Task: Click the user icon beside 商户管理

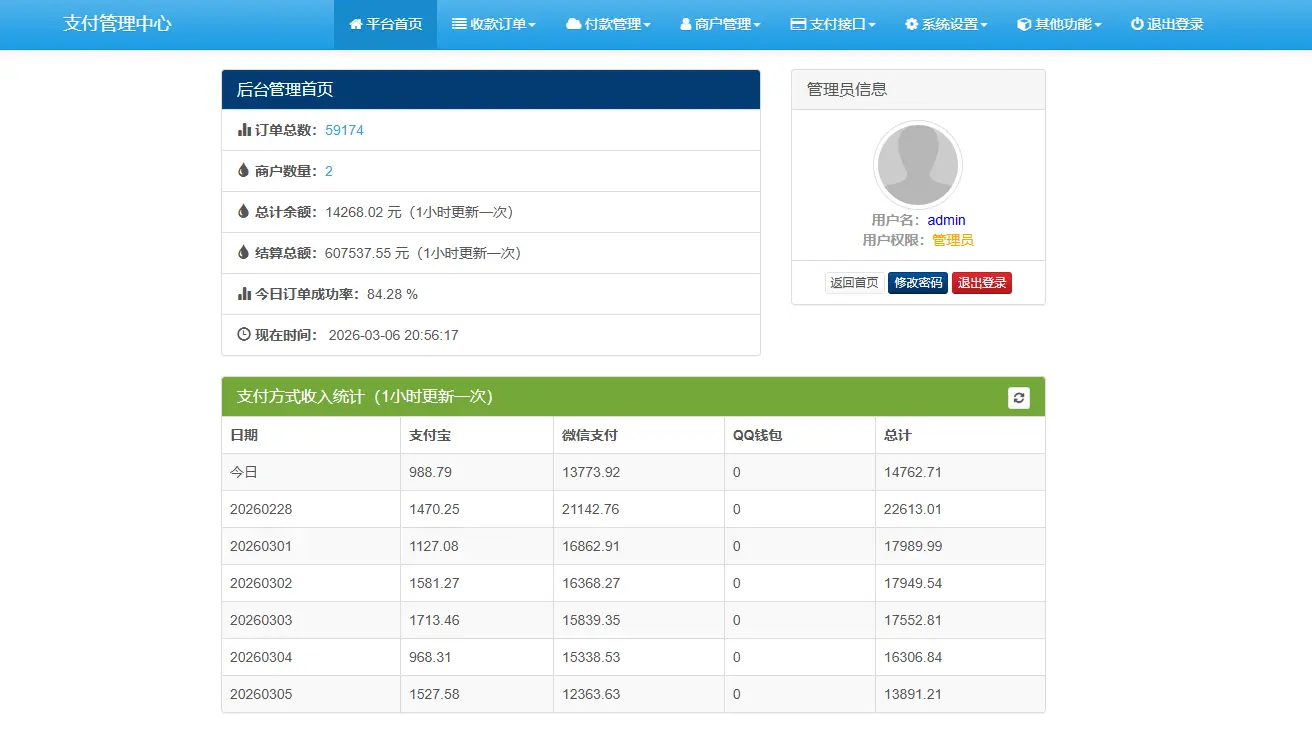Action: pyautogui.click(x=685, y=25)
